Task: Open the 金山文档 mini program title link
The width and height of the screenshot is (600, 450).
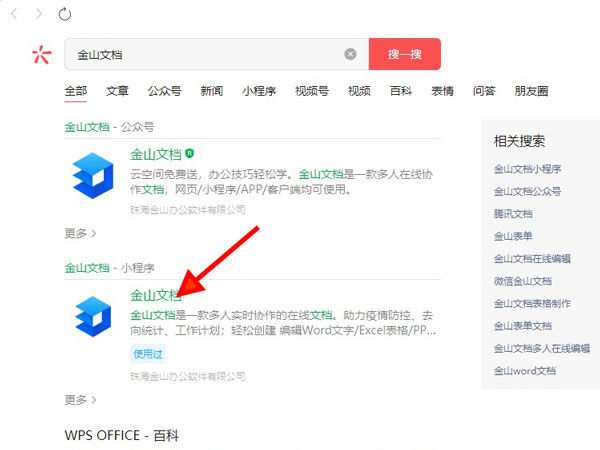Action: click(x=155, y=295)
